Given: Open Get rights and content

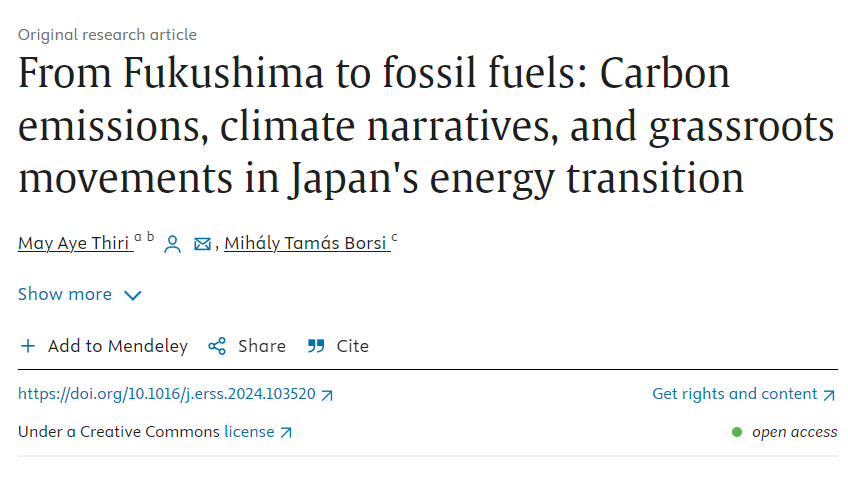Looking at the screenshot, I should point(734,394).
